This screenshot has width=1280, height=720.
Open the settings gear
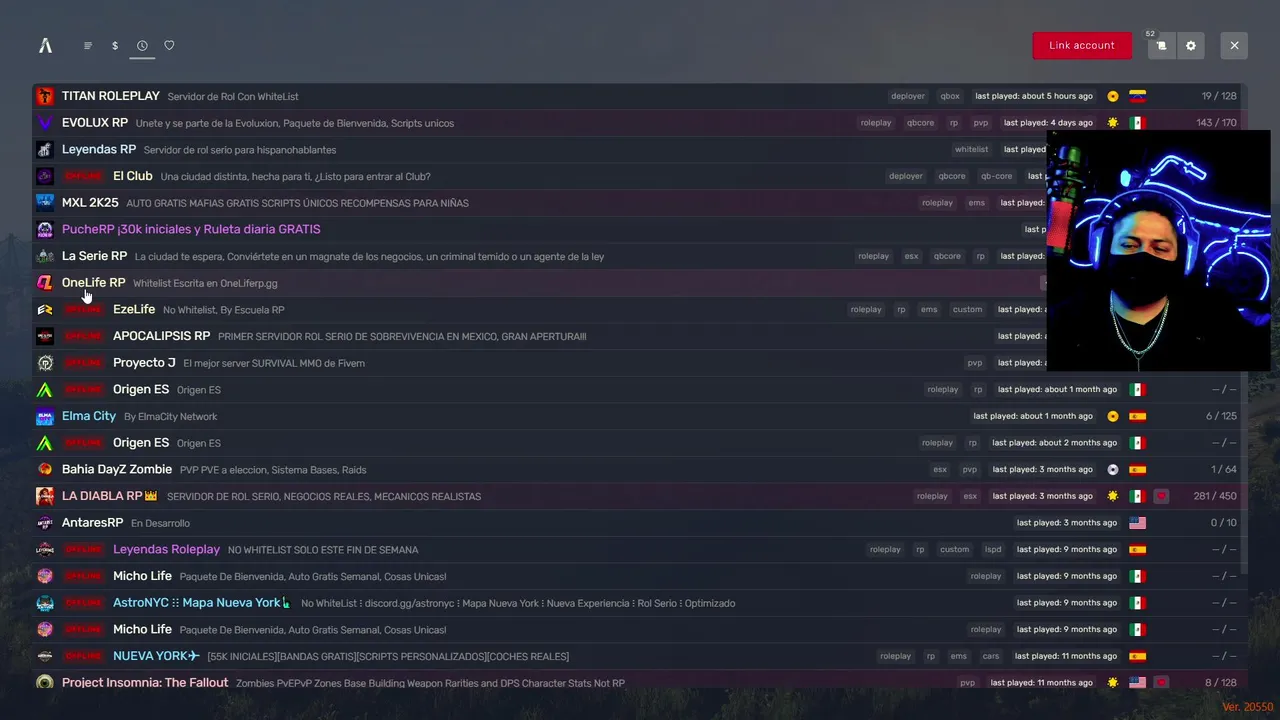1190,45
